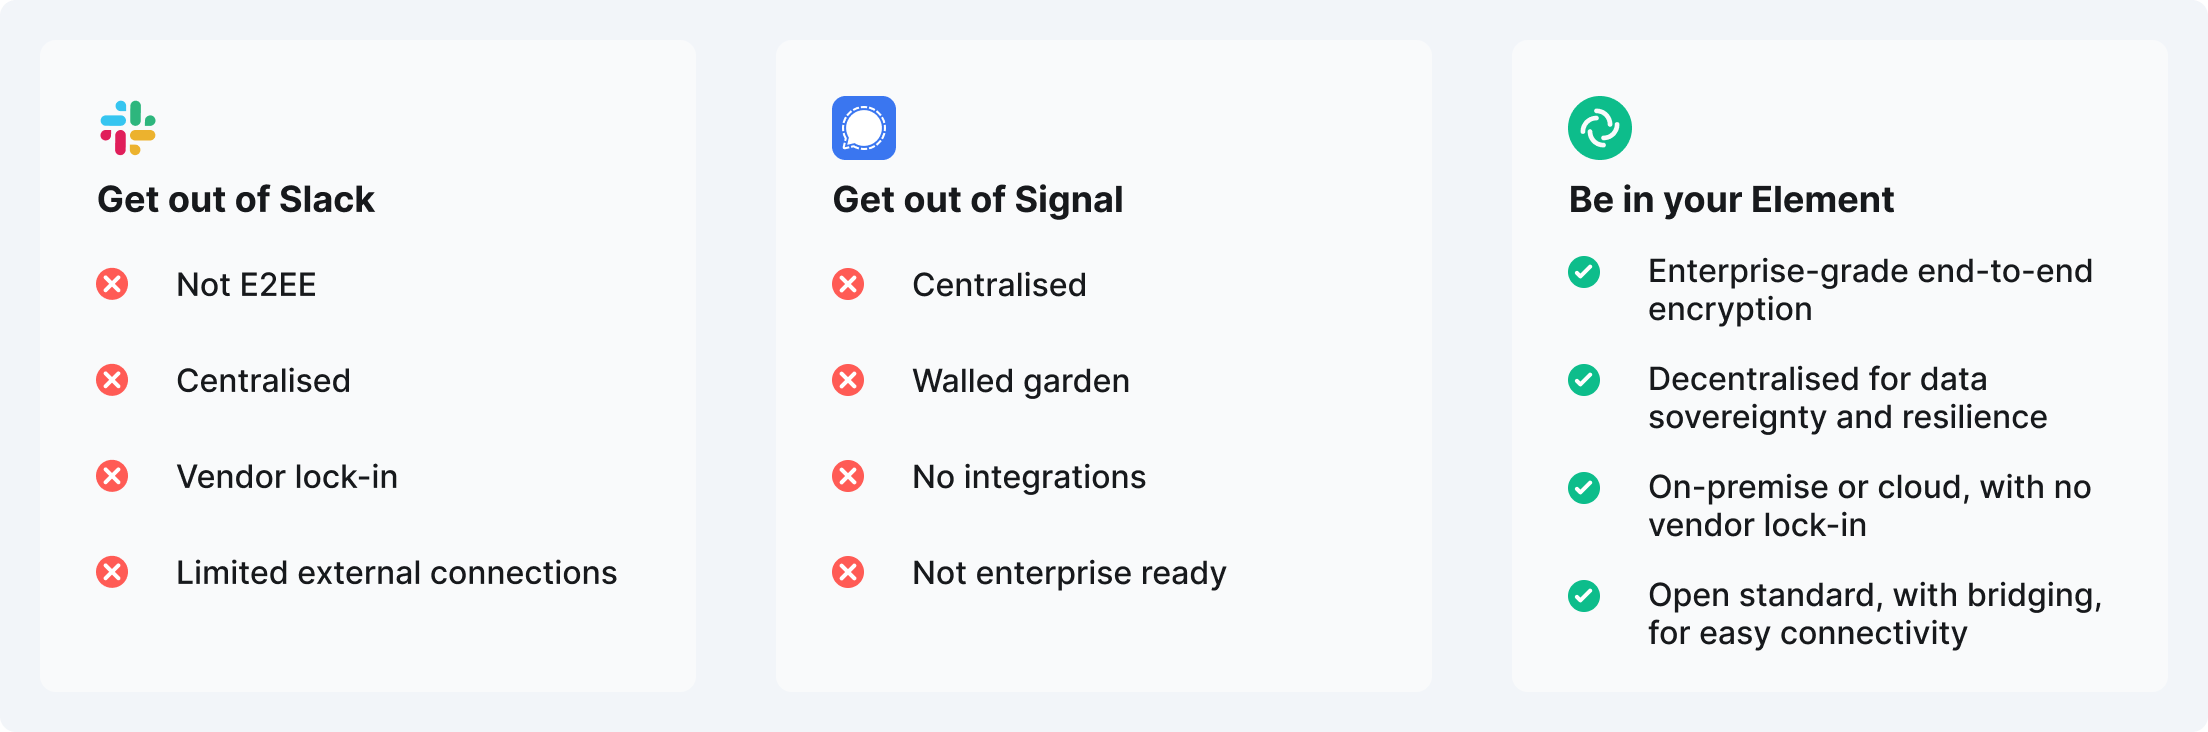This screenshot has height=732, width=2208.
Task: Click red X beside Slack's Centralised item
Action: 112,380
